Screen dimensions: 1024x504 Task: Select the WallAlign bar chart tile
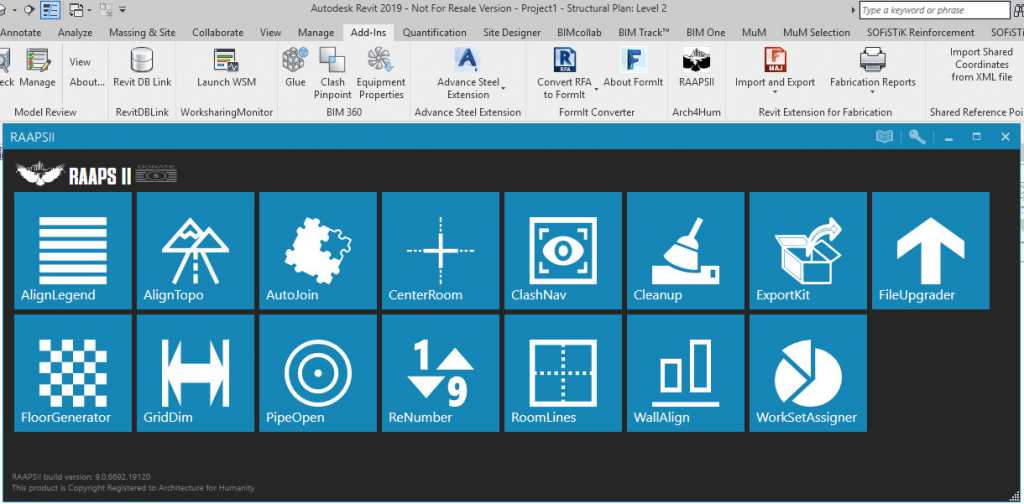tap(686, 373)
